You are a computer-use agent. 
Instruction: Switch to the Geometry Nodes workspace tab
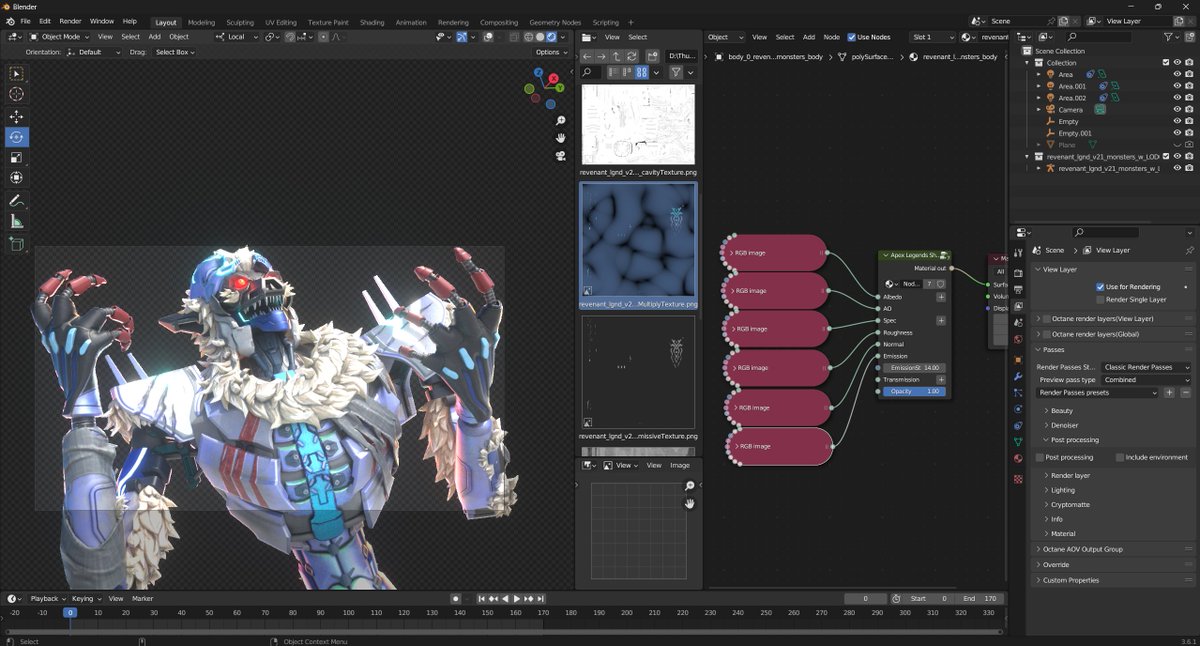point(555,22)
